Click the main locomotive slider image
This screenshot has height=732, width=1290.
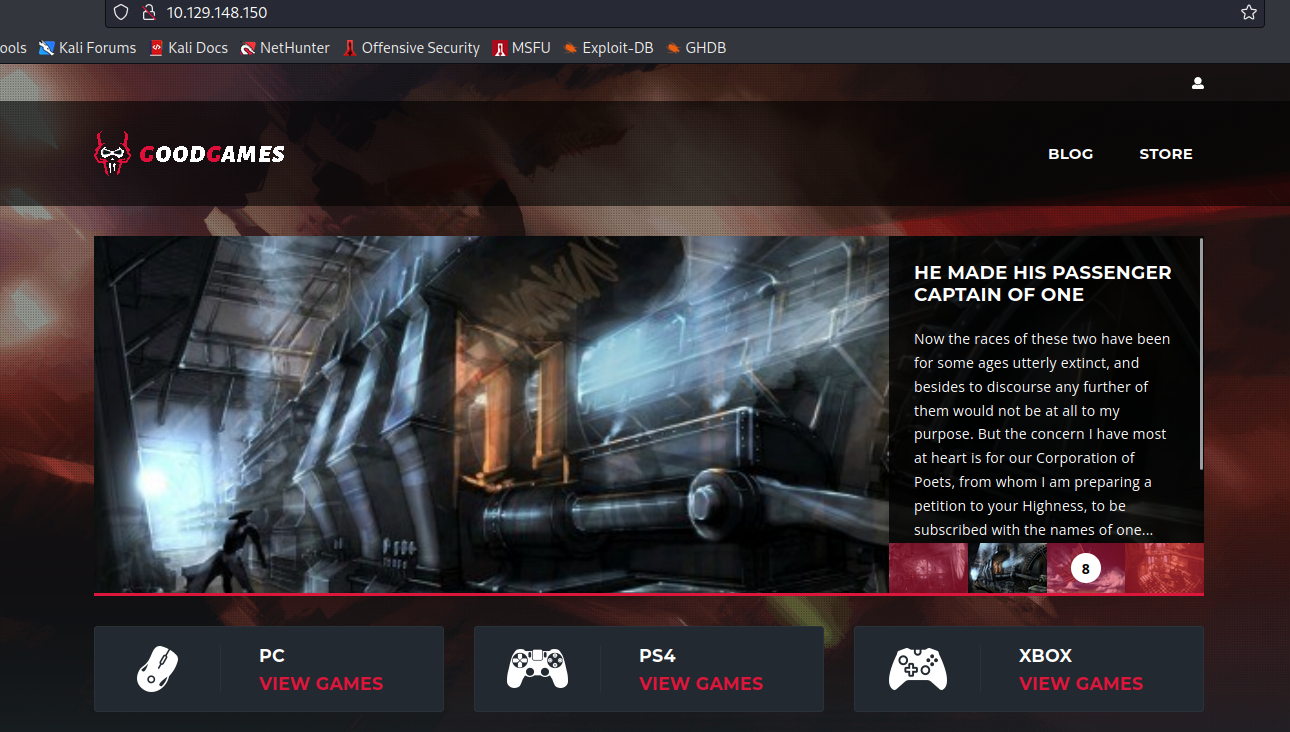pos(491,414)
